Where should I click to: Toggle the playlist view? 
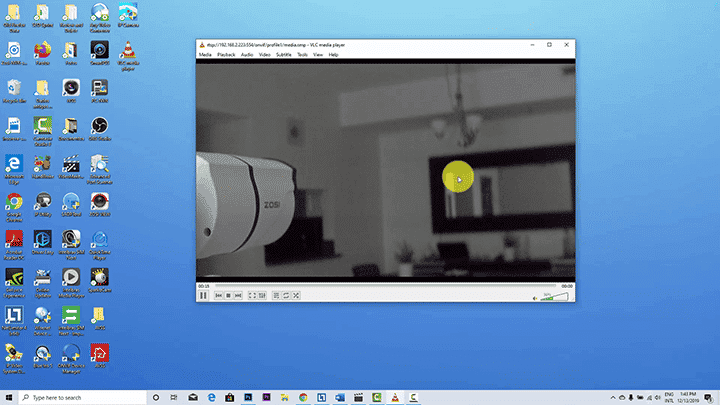pyautogui.click(x=276, y=296)
